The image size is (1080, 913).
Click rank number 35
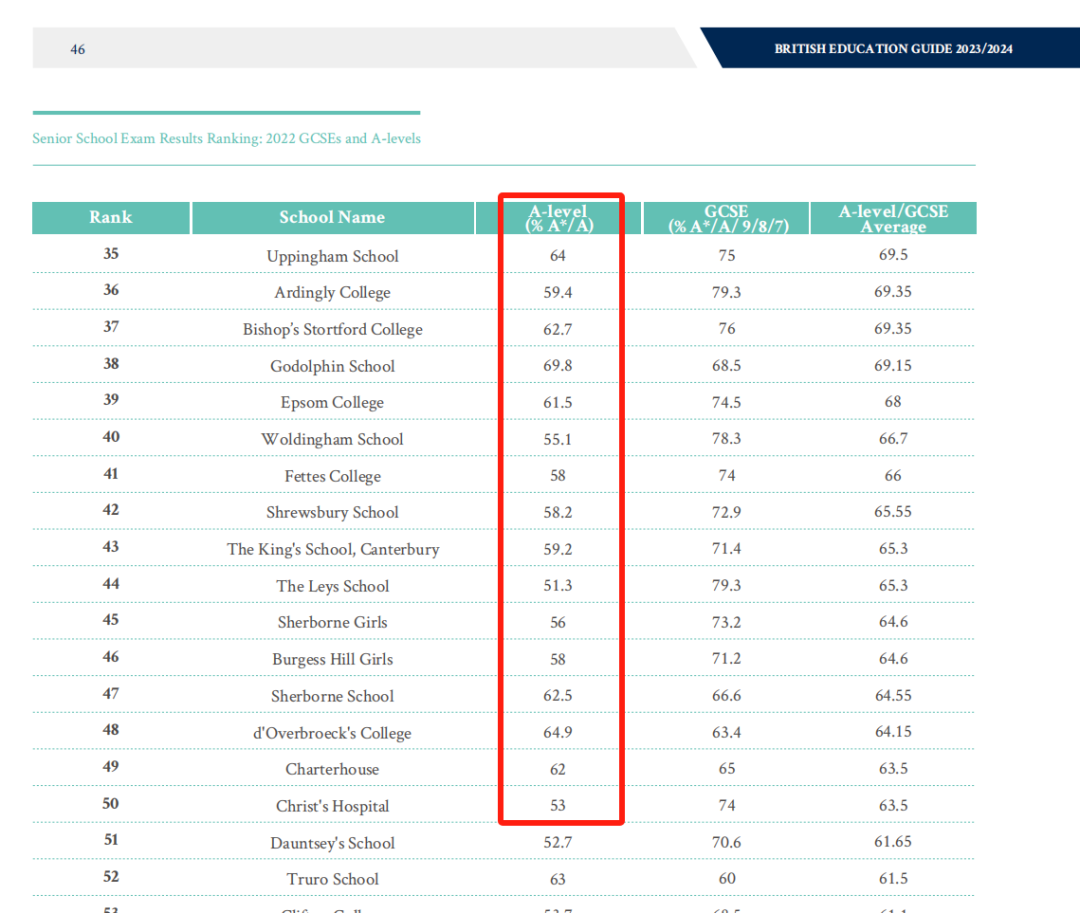coord(111,253)
